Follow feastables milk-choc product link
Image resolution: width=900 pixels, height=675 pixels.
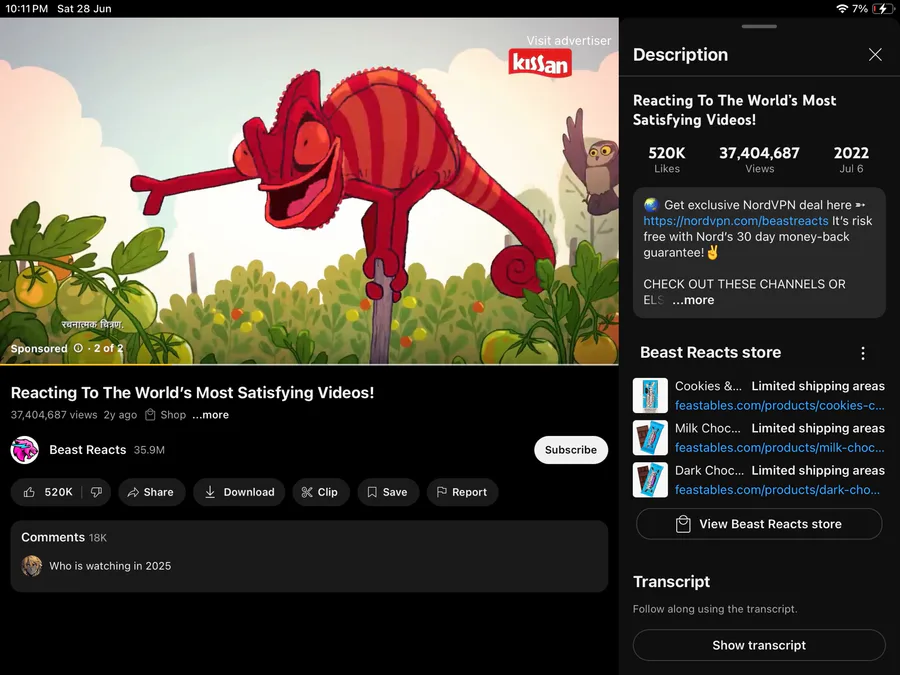coord(779,448)
